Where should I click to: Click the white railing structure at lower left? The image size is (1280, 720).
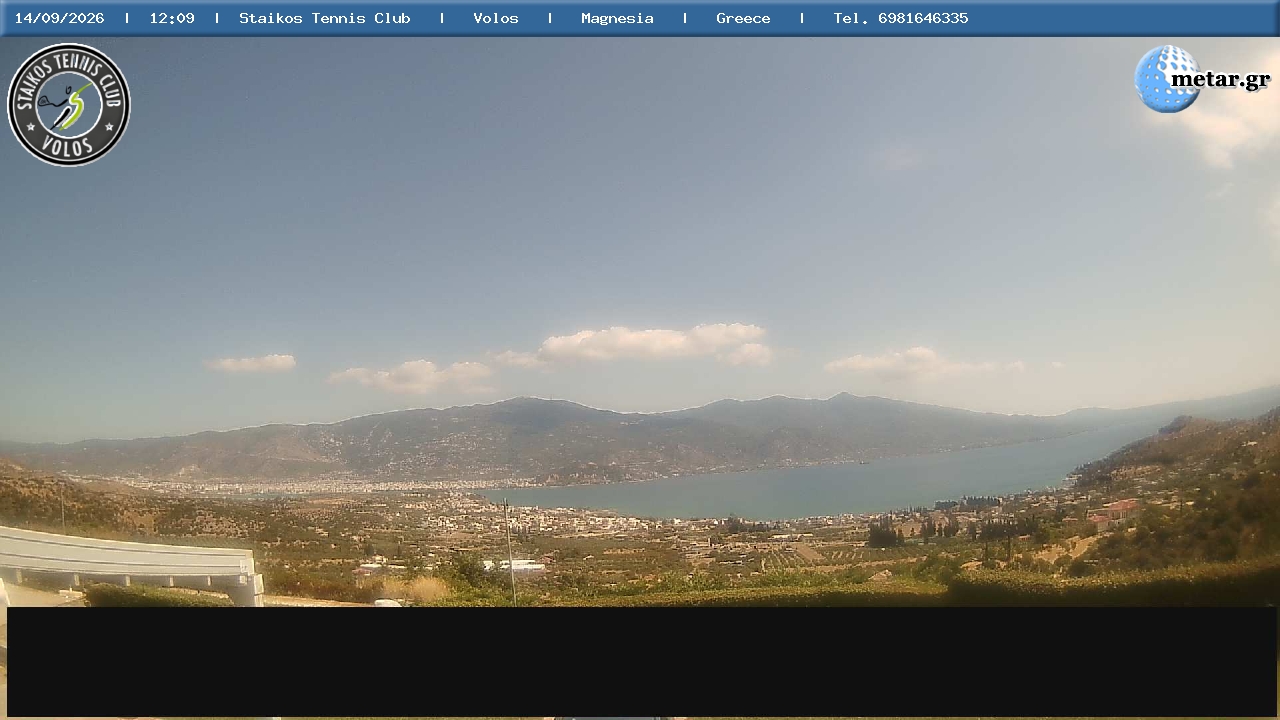[130, 565]
